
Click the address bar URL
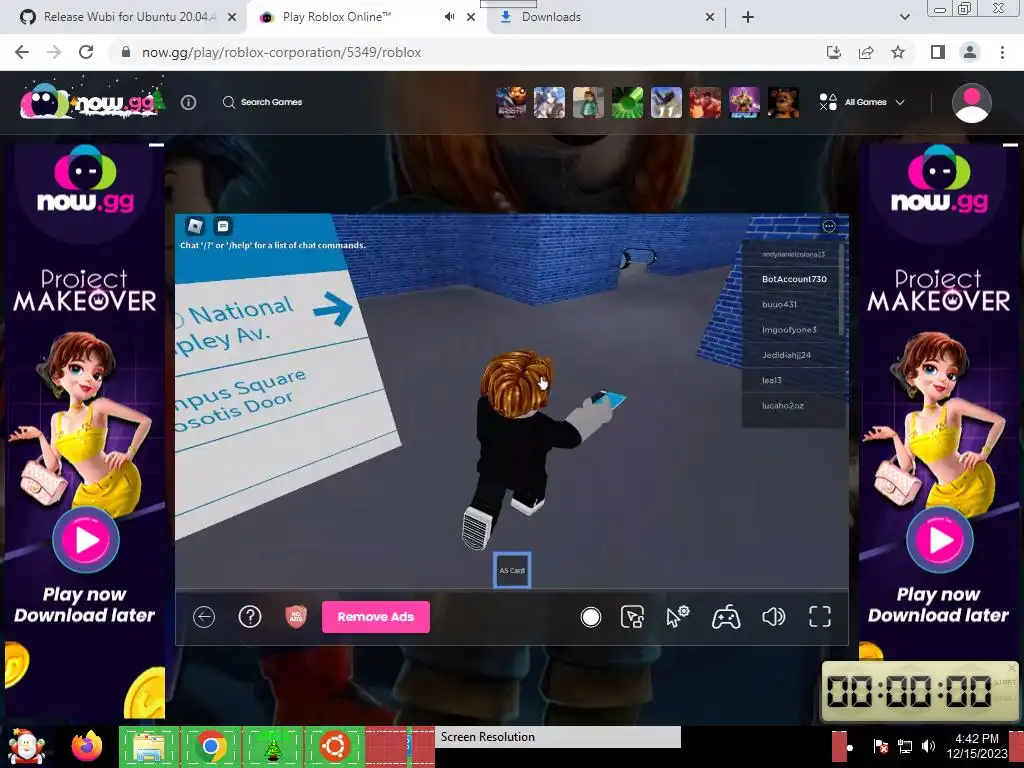[x=281, y=52]
